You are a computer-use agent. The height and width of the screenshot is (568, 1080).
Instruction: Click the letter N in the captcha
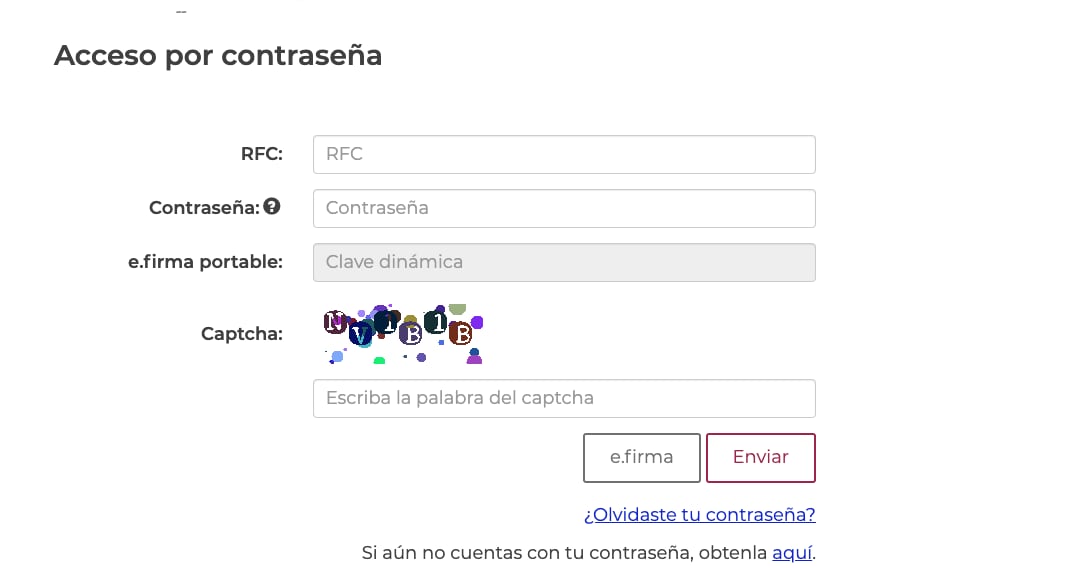click(334, 321)
